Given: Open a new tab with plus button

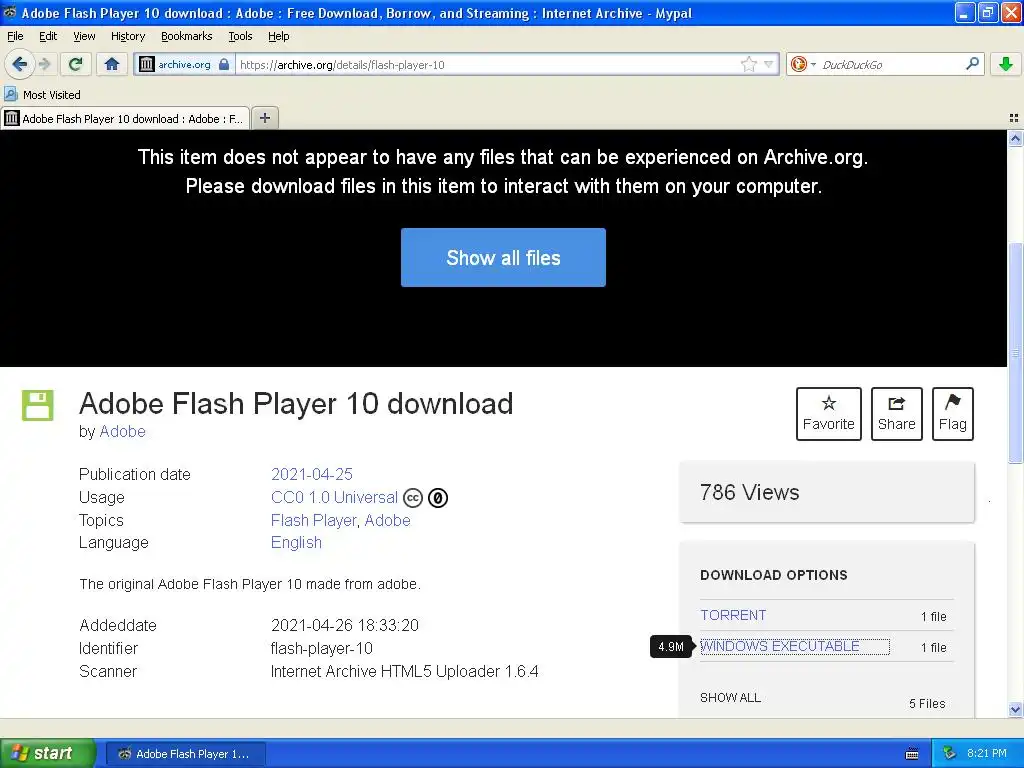Looking at the screenshot, I should [x=264, y=118].
